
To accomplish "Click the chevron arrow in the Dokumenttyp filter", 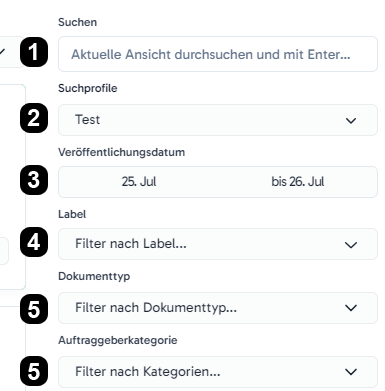I will pos(351,308).
